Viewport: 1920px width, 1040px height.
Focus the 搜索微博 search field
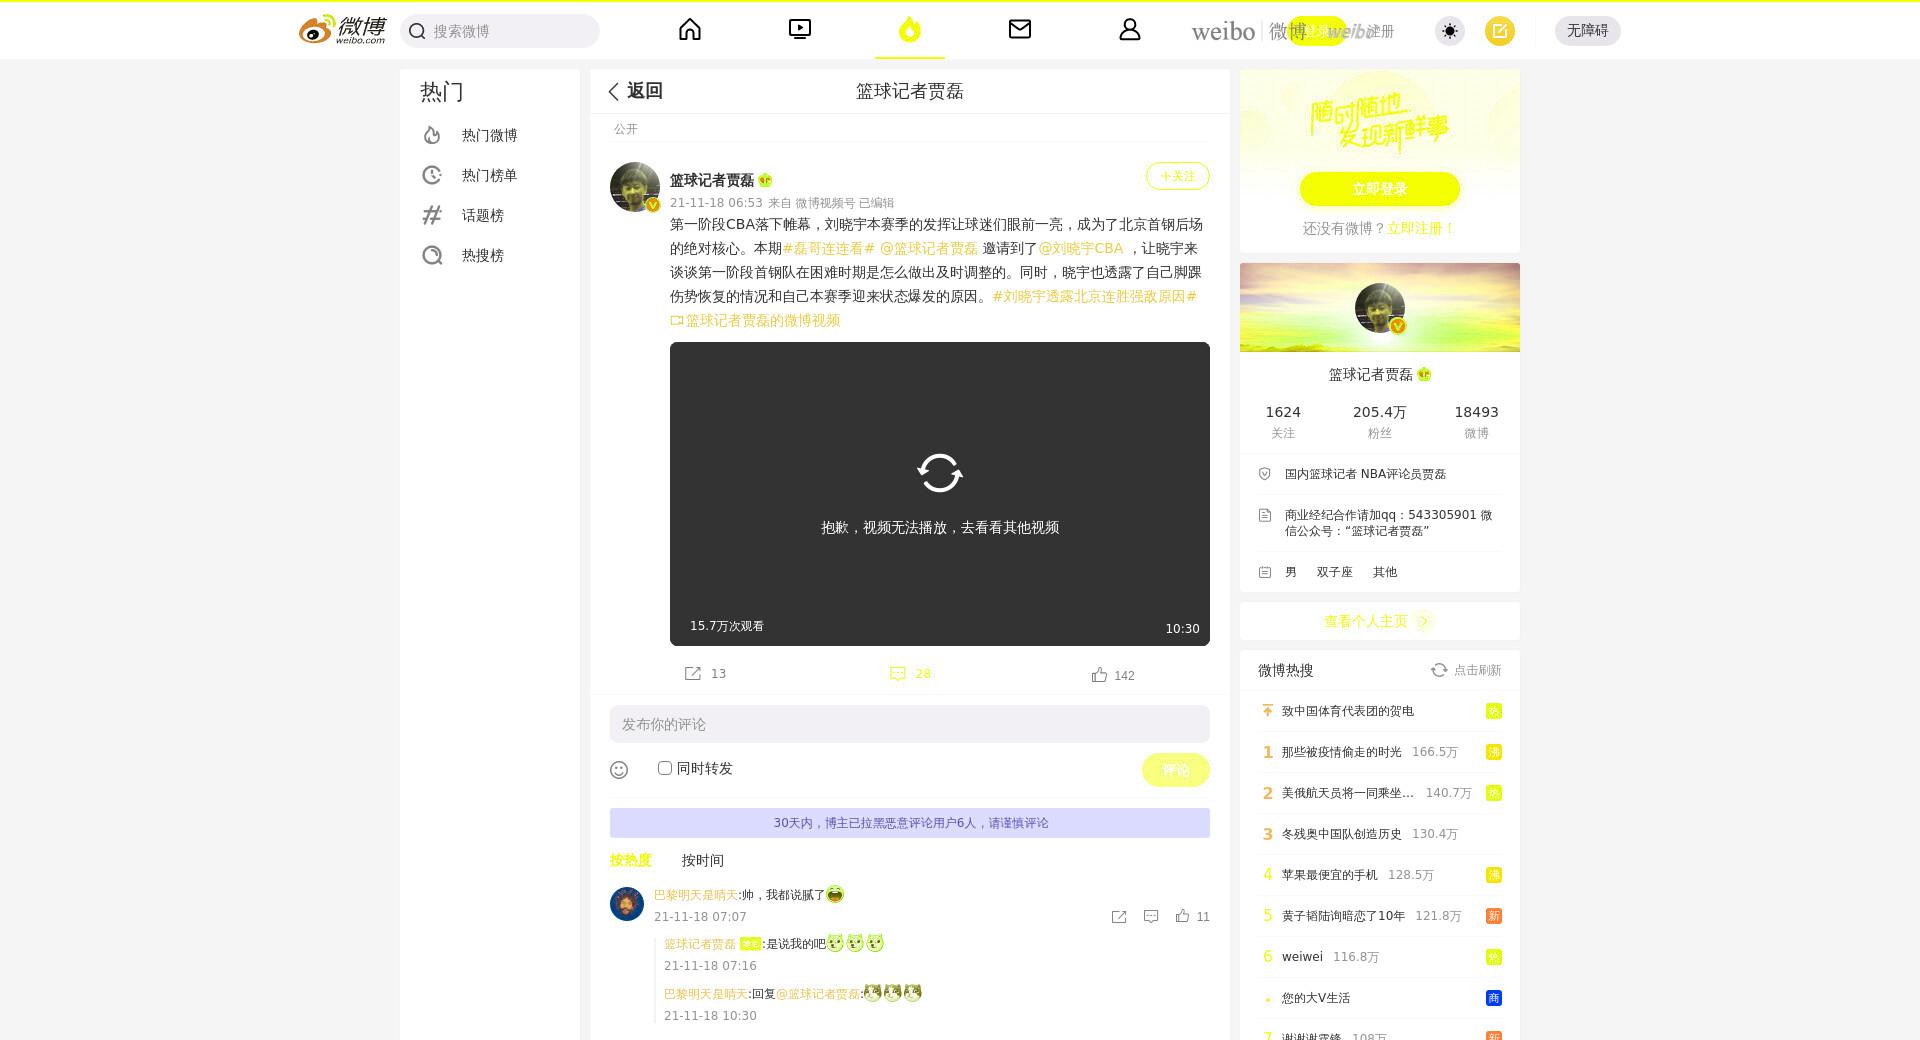click(500, 31)
